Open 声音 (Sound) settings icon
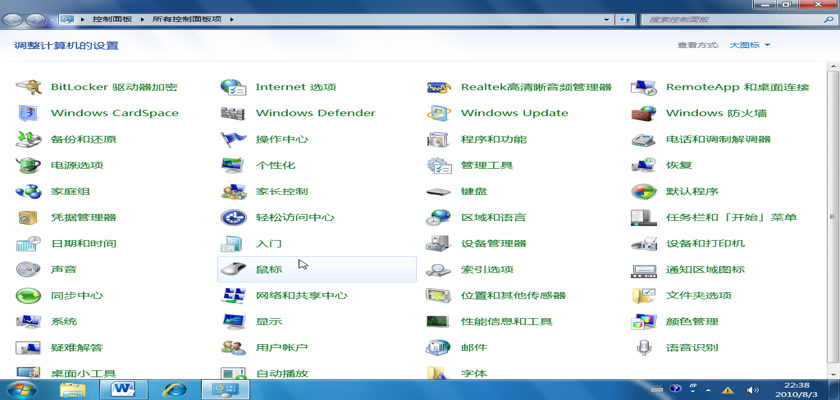Image resolution: width=840 pixels, height=400 pixels. 28,269
